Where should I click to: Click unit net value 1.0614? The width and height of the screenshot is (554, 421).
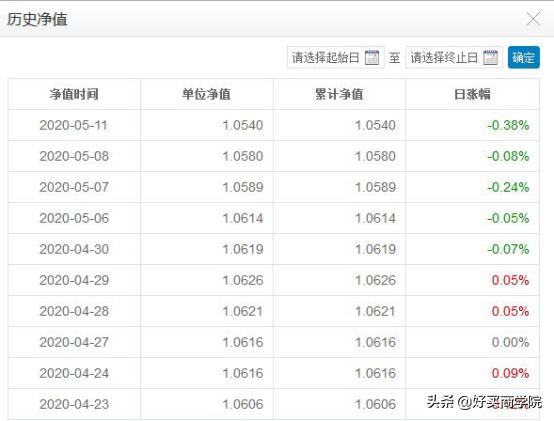(x=243, y=218)
